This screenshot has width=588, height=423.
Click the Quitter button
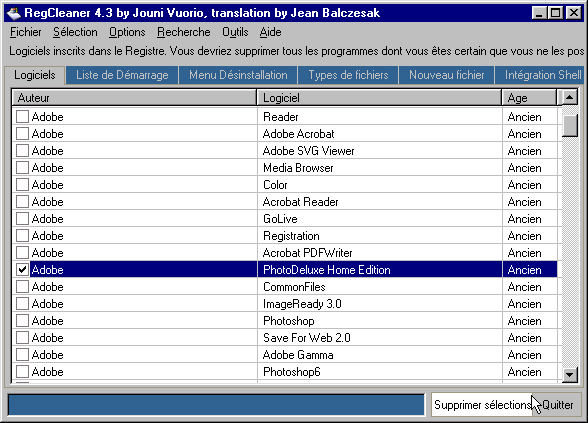[558, 405]
